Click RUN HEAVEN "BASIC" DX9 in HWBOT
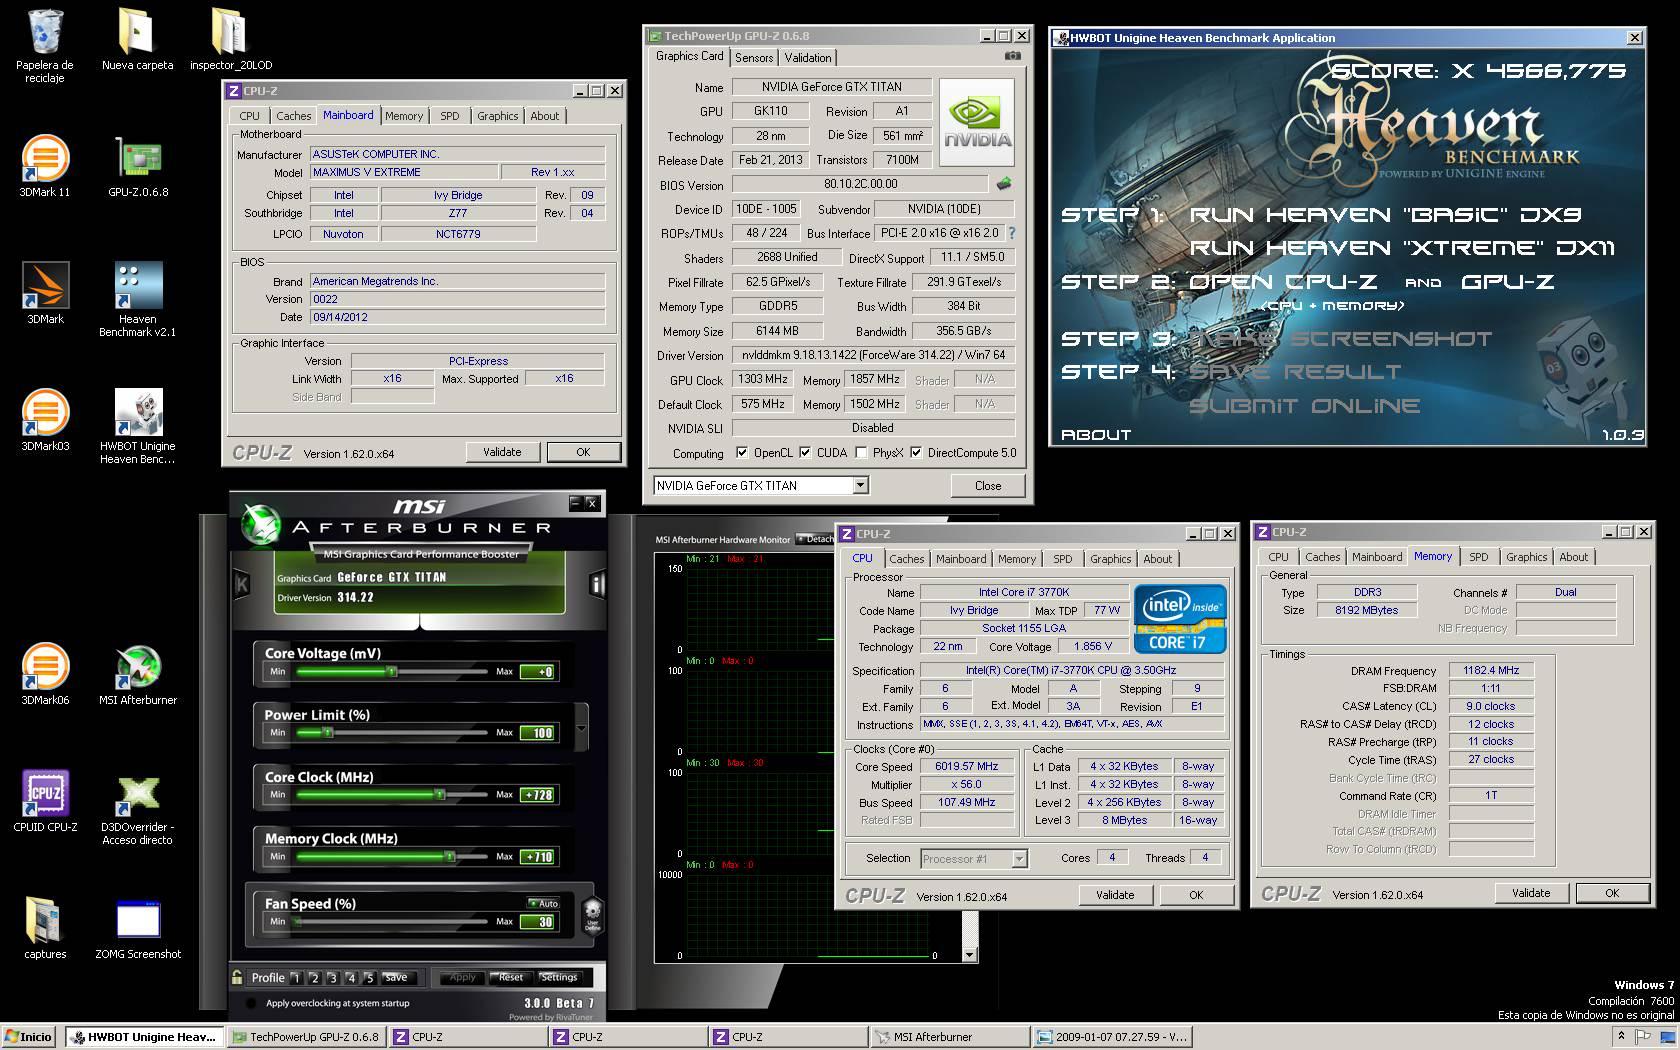Screen dimensions: 1680x1050 point(1385,215)
